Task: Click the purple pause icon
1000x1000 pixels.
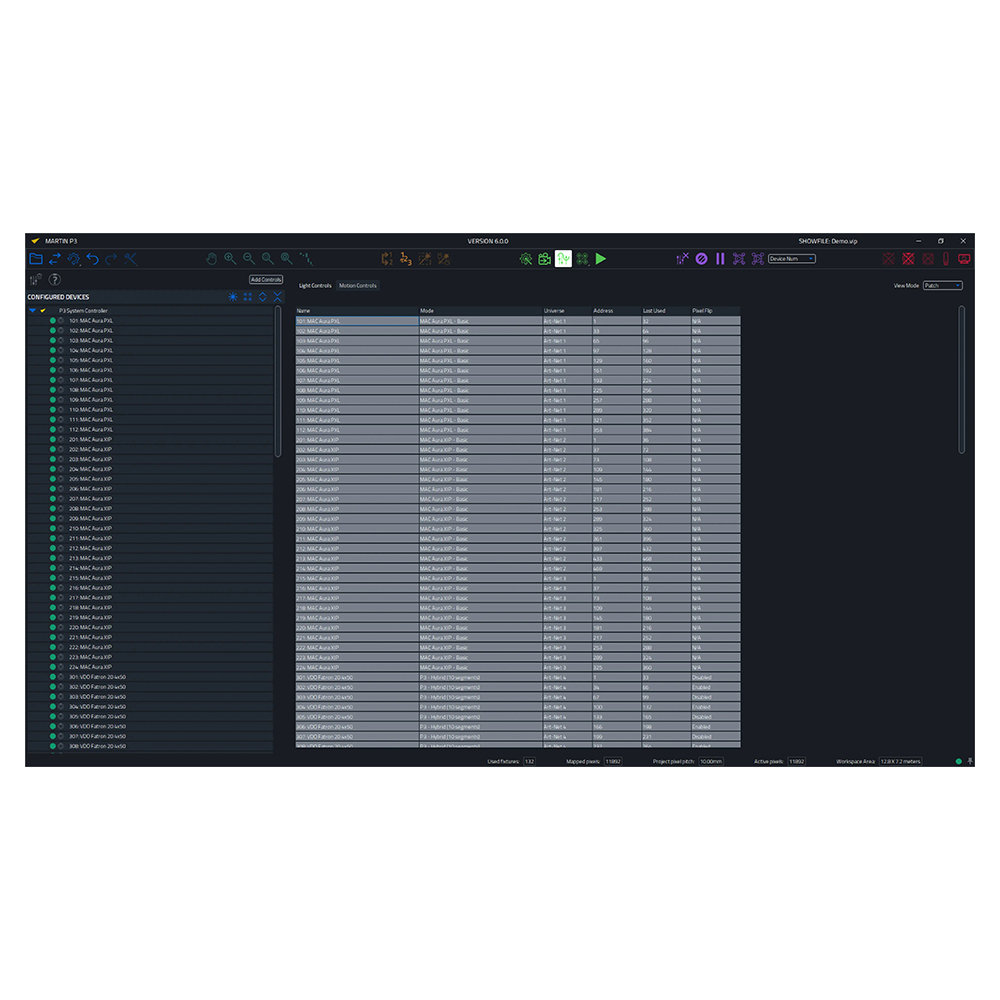Action: [720, 259]
